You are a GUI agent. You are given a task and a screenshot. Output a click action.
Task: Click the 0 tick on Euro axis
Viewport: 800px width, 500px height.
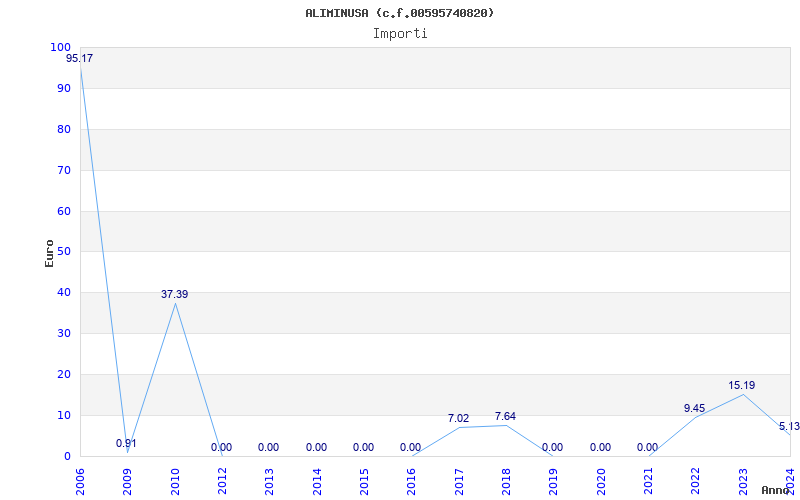[x=67, y=456]
